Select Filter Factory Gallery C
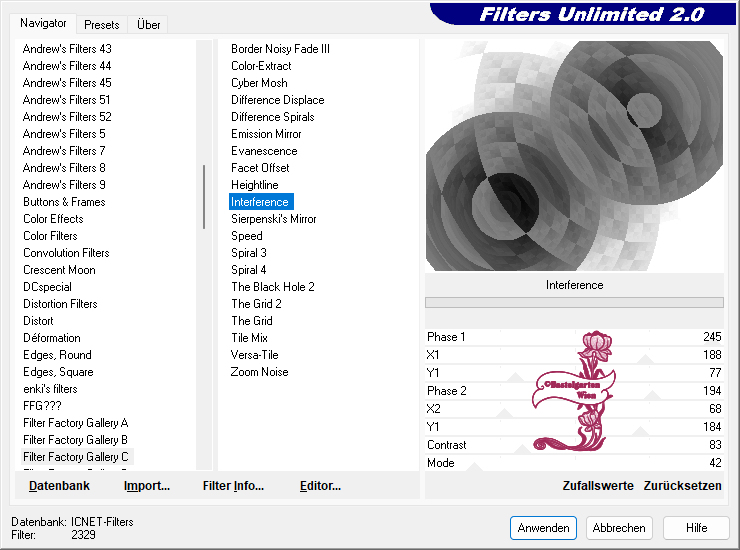 coord(76,457)
